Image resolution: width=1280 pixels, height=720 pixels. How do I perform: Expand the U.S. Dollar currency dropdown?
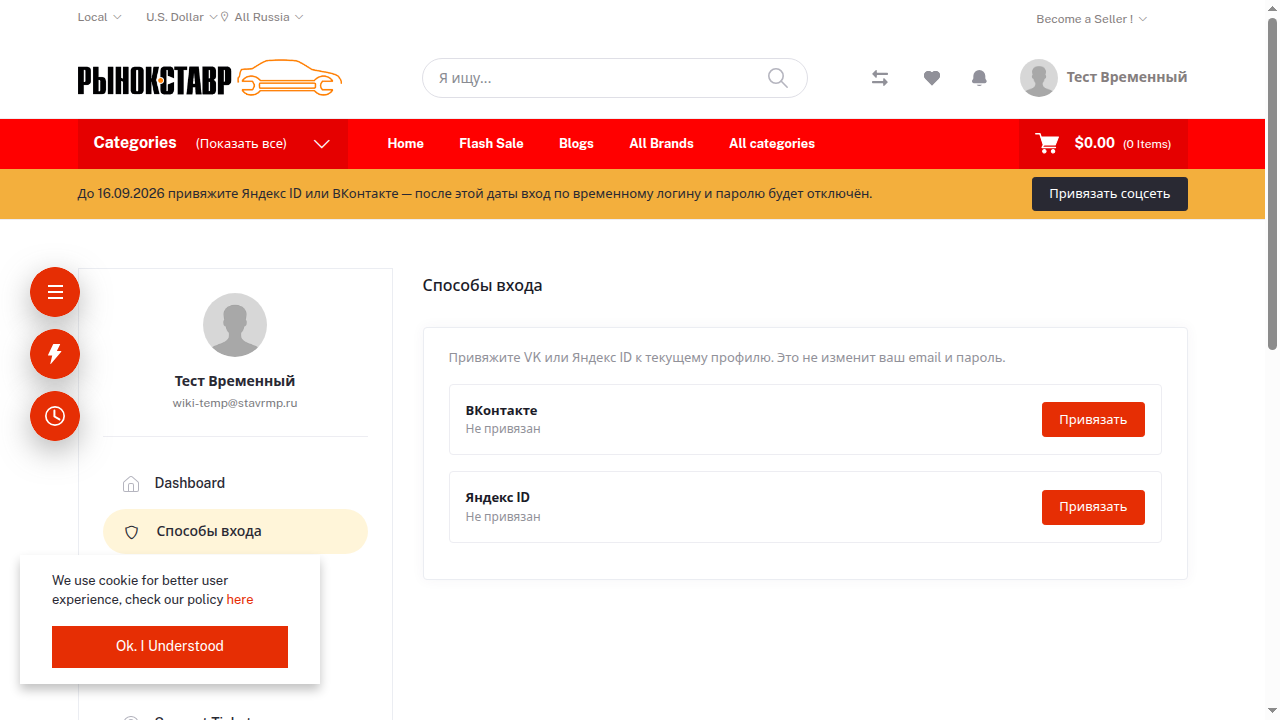pos(182,17)
